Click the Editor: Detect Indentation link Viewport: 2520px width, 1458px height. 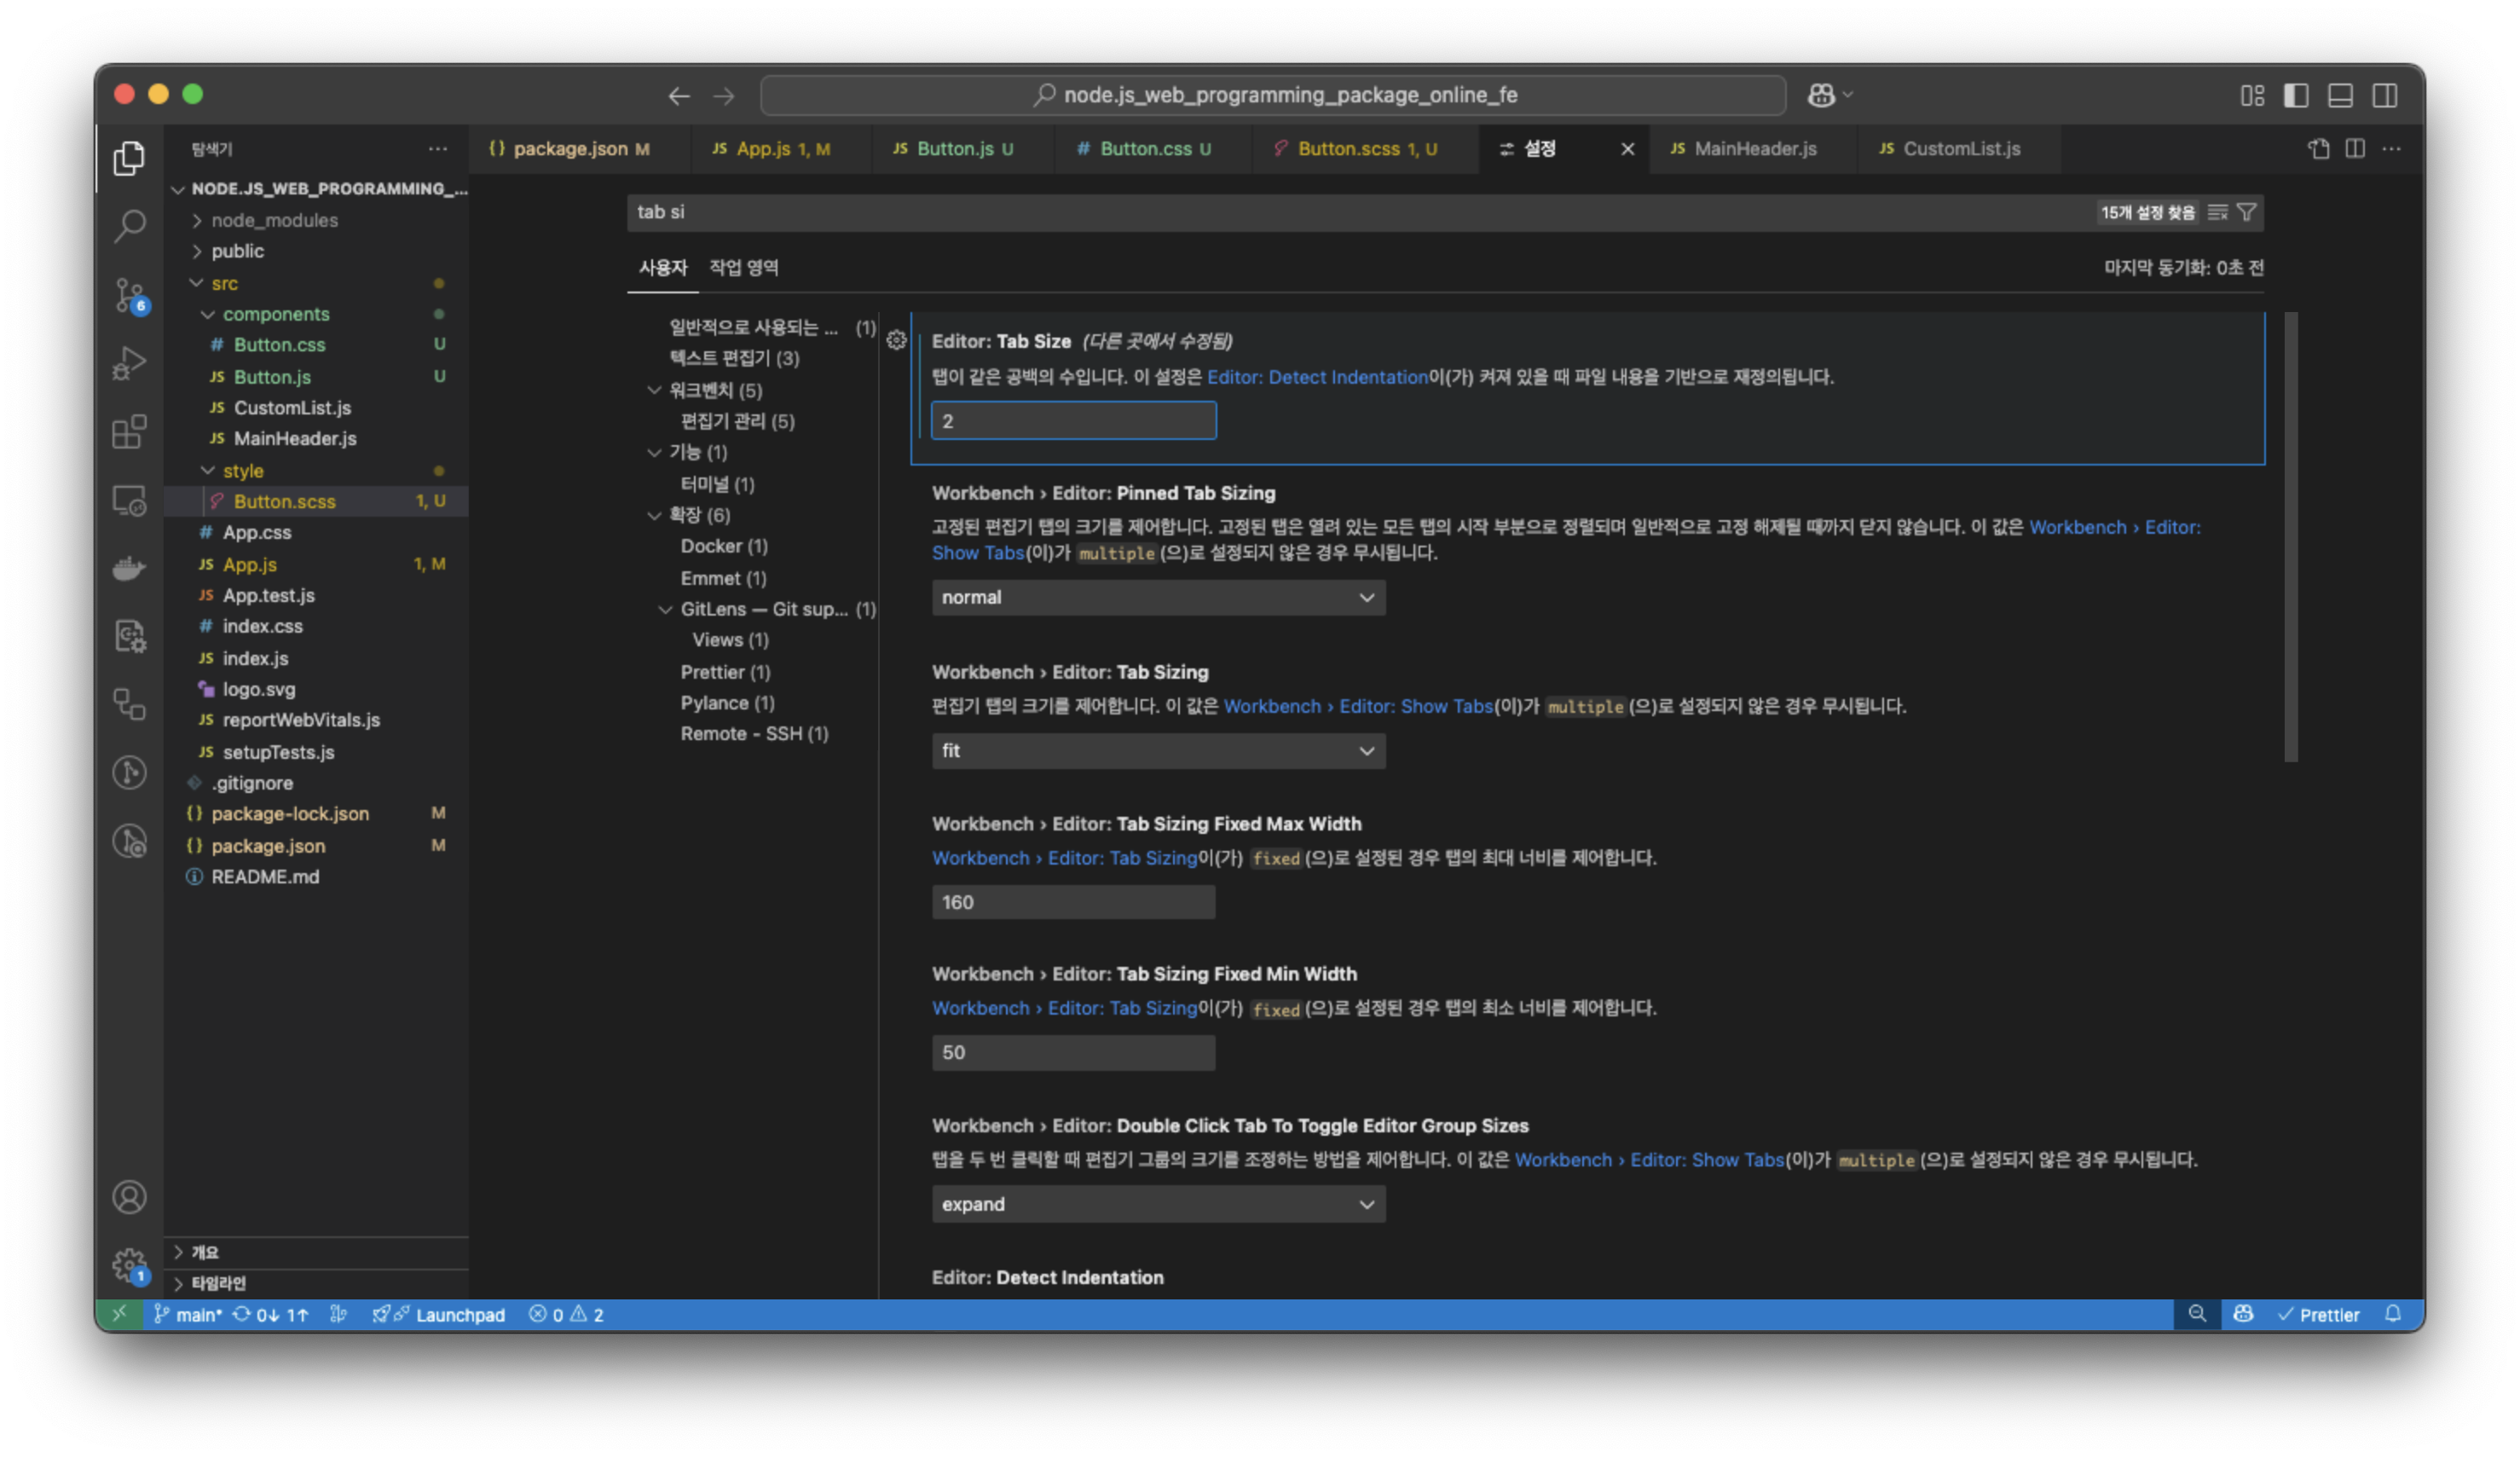click(x=1316, y=377)
